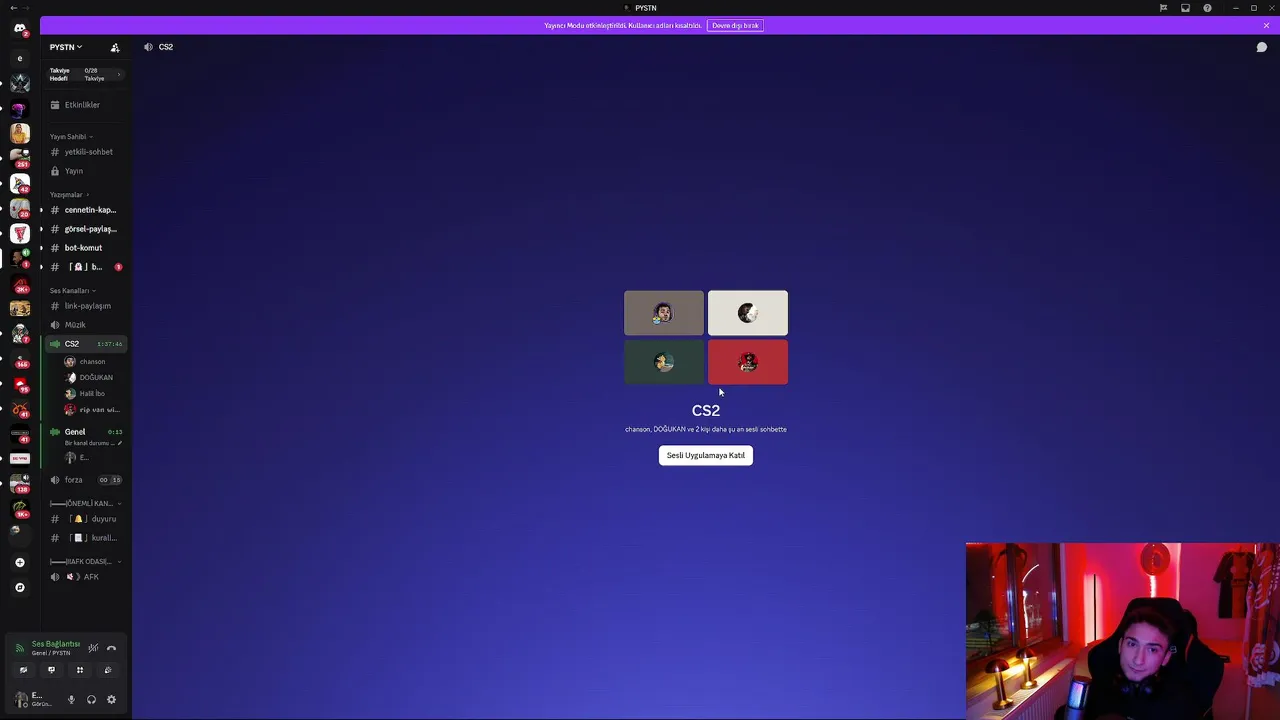
Task: Open the inbox icon in the title bar
Action: point(1185,8)
